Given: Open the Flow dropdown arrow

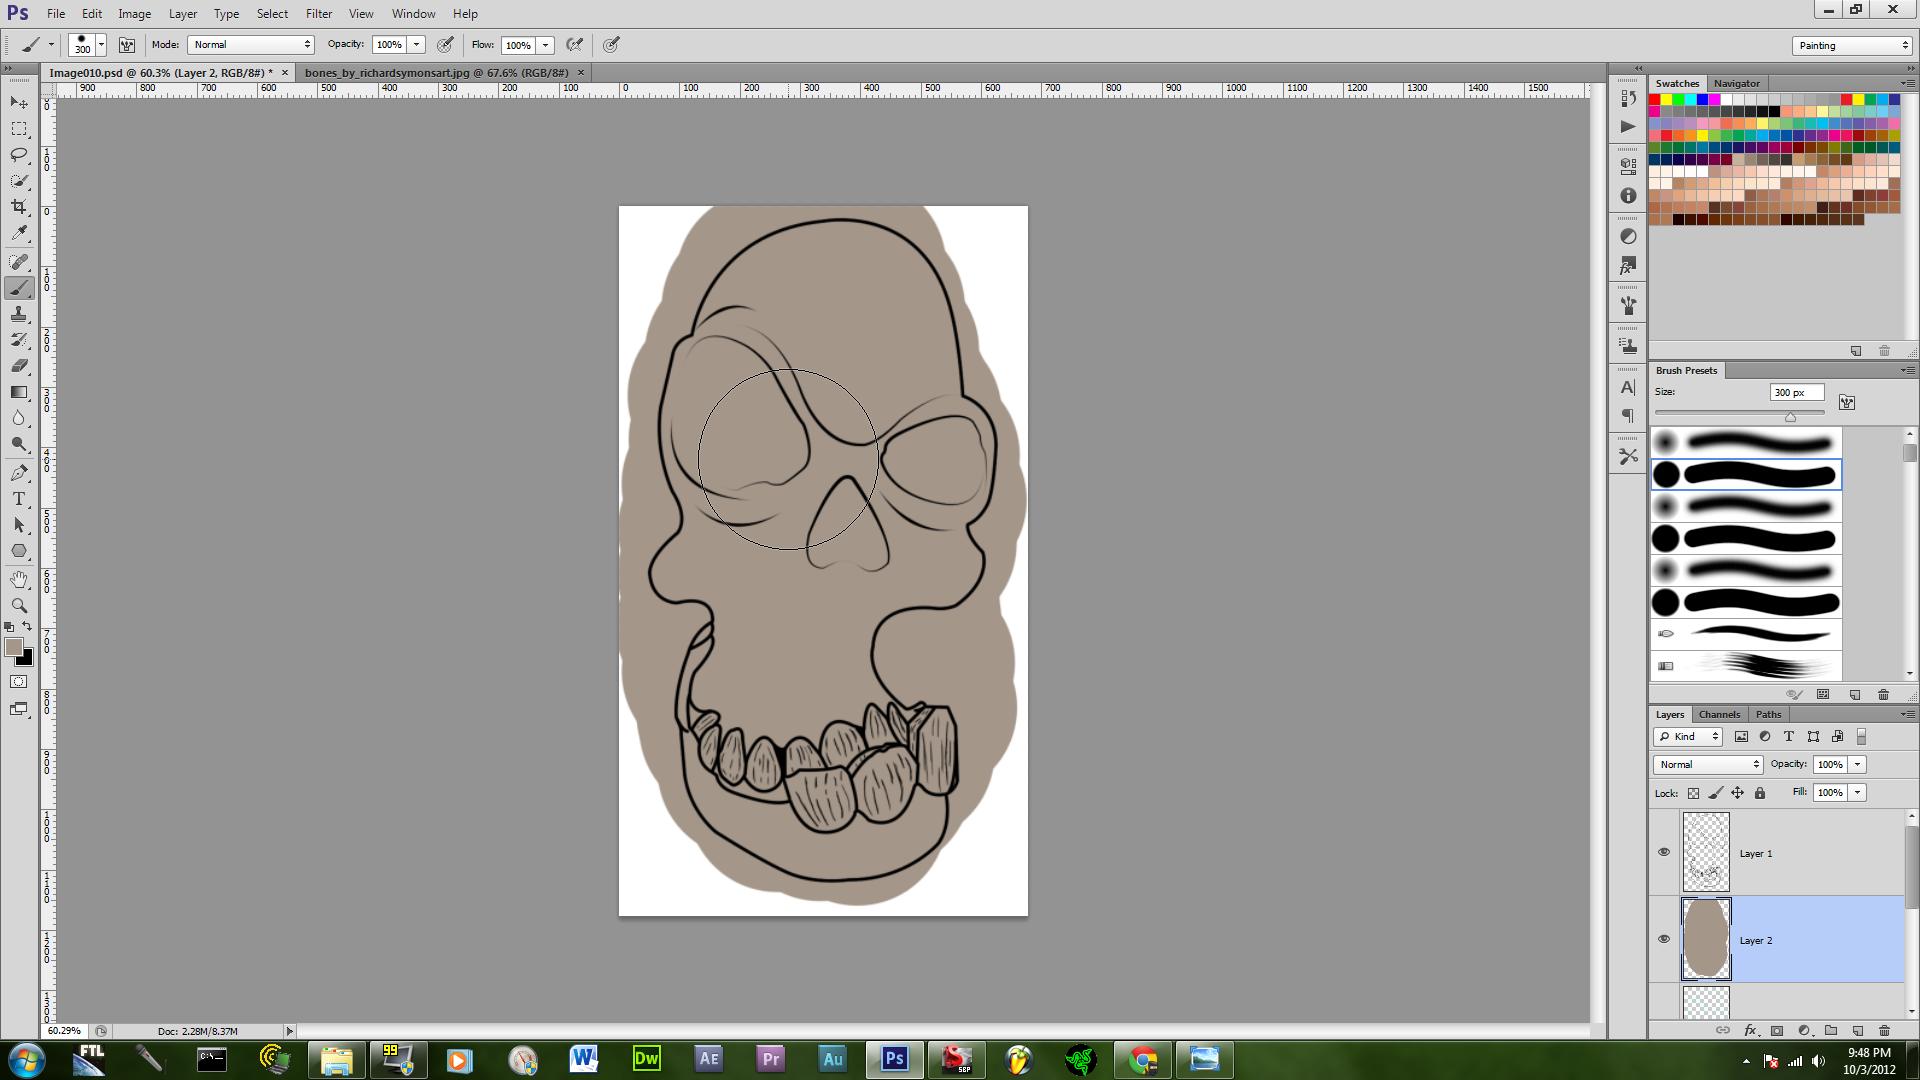Looking at the screenshot, I should [546, 45].
